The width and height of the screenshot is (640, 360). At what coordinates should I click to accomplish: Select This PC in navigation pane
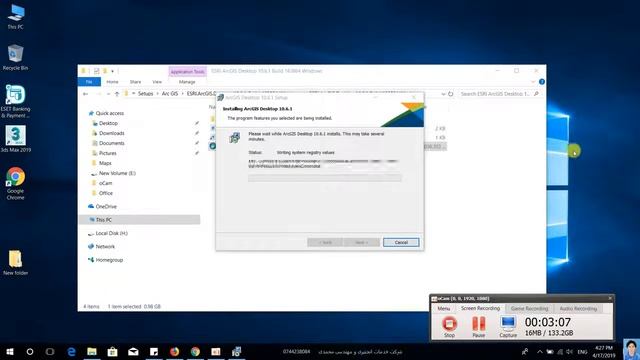pos(103,220)
